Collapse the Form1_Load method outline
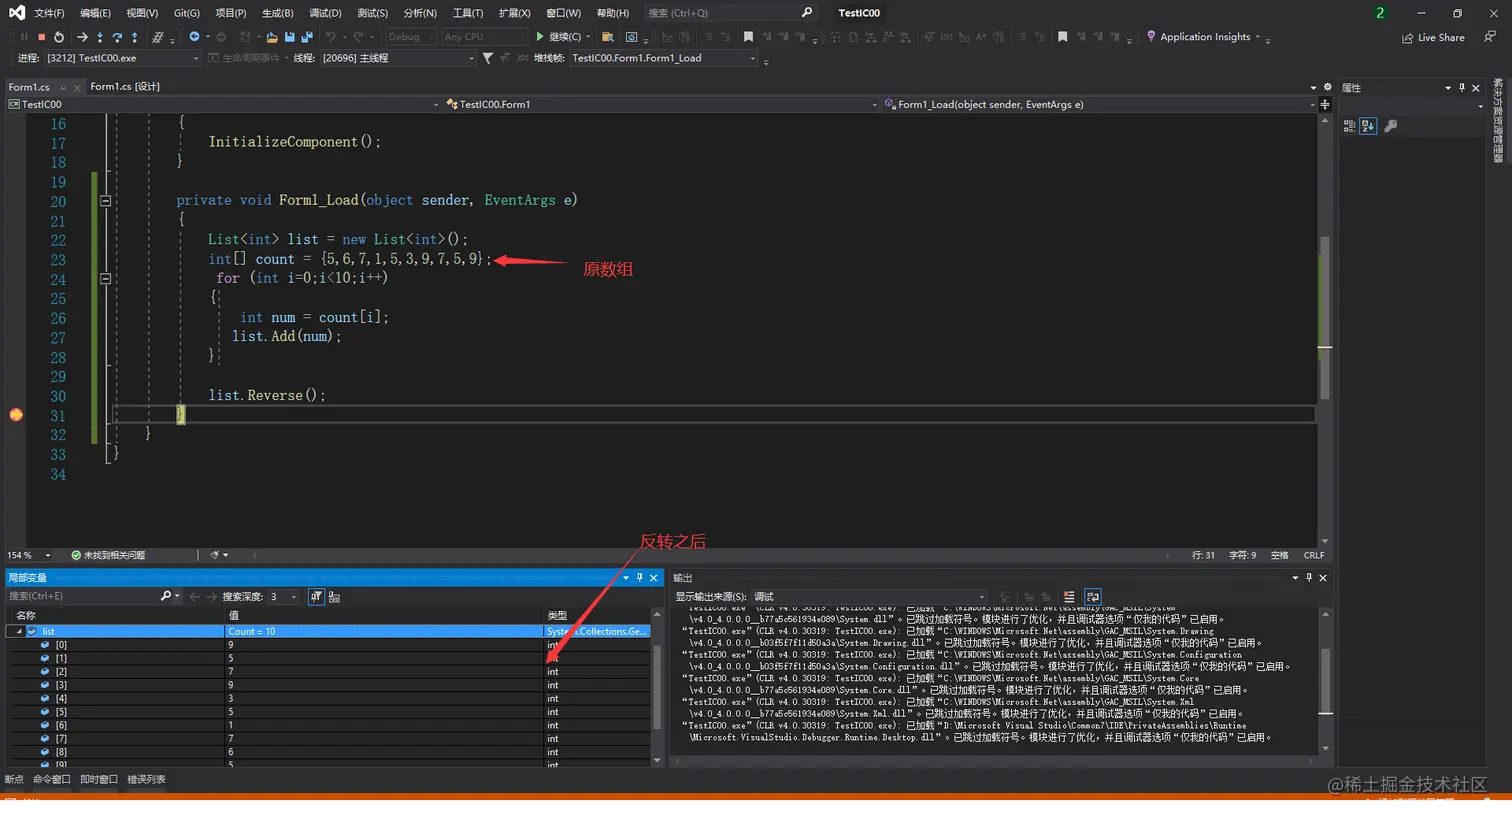The height and width of the screenshot is (819, 1512). (x=105, y=200)
